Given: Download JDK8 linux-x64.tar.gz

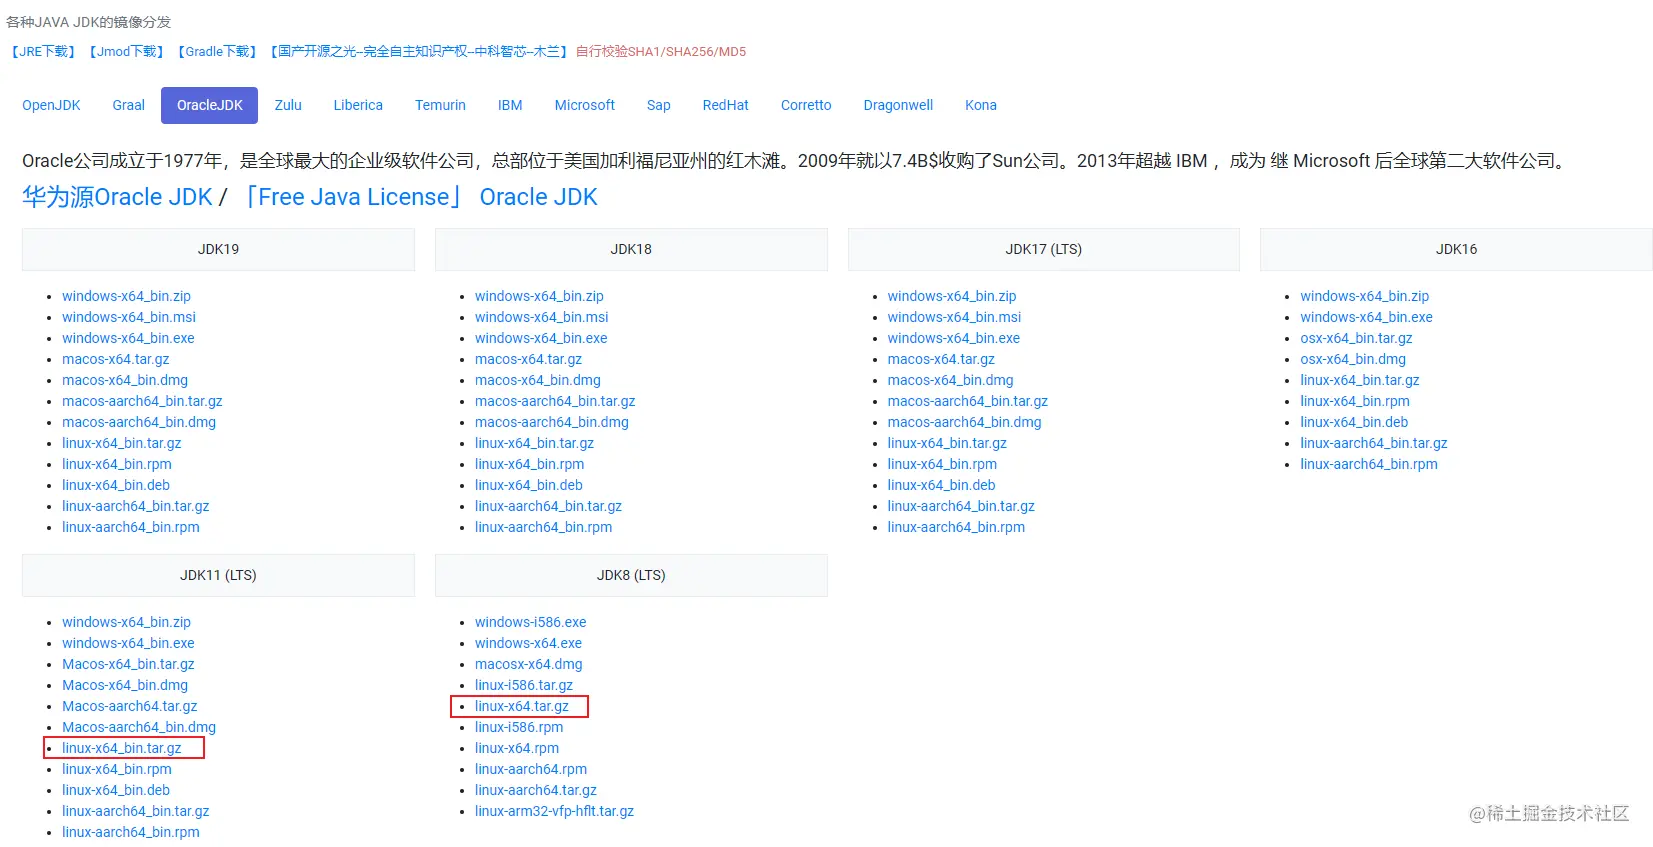Looking at the screenshot, I should pyautogui.click(x=522, y=706).
